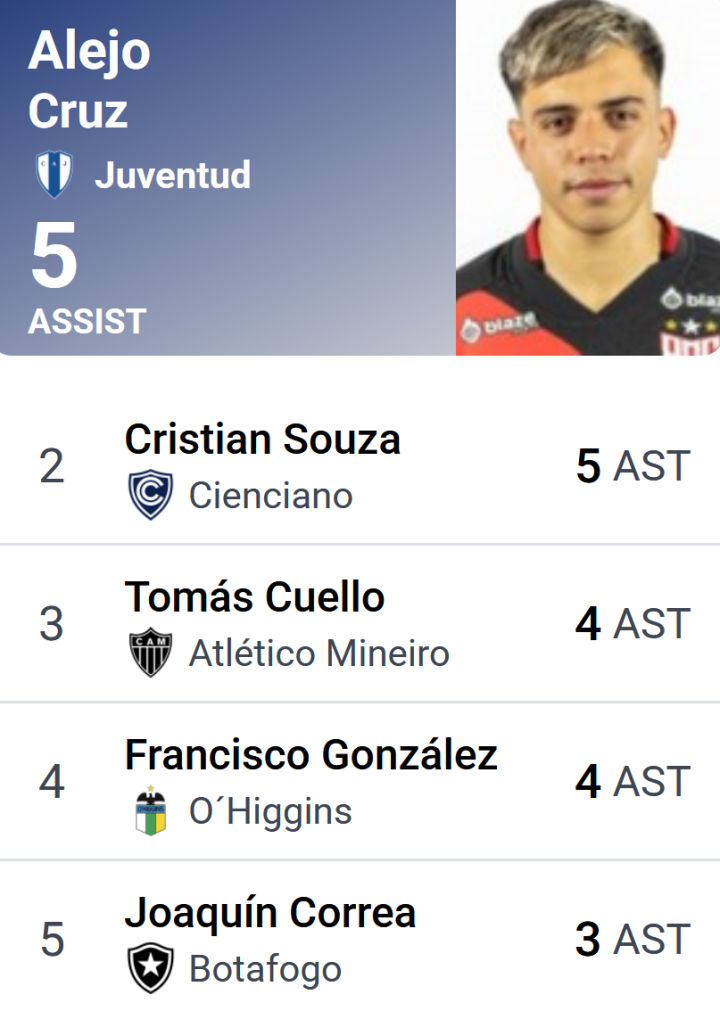The height and width of the screenshot is (1011, 720).
Task: Go to the O'Higgins team name
Action: coord(270,811)
